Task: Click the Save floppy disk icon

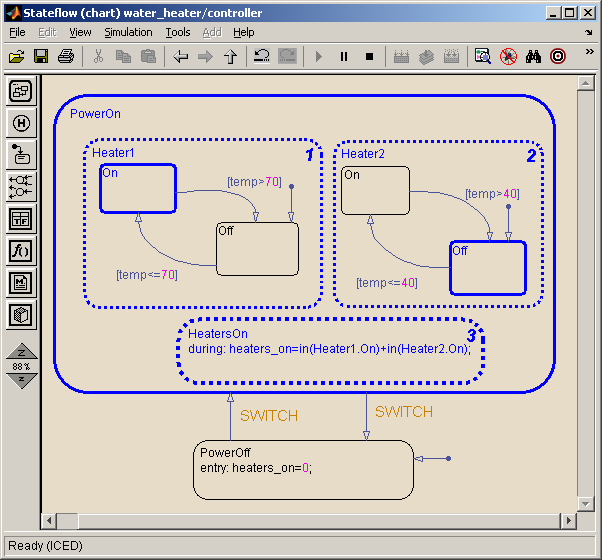Action: [41, 56]
